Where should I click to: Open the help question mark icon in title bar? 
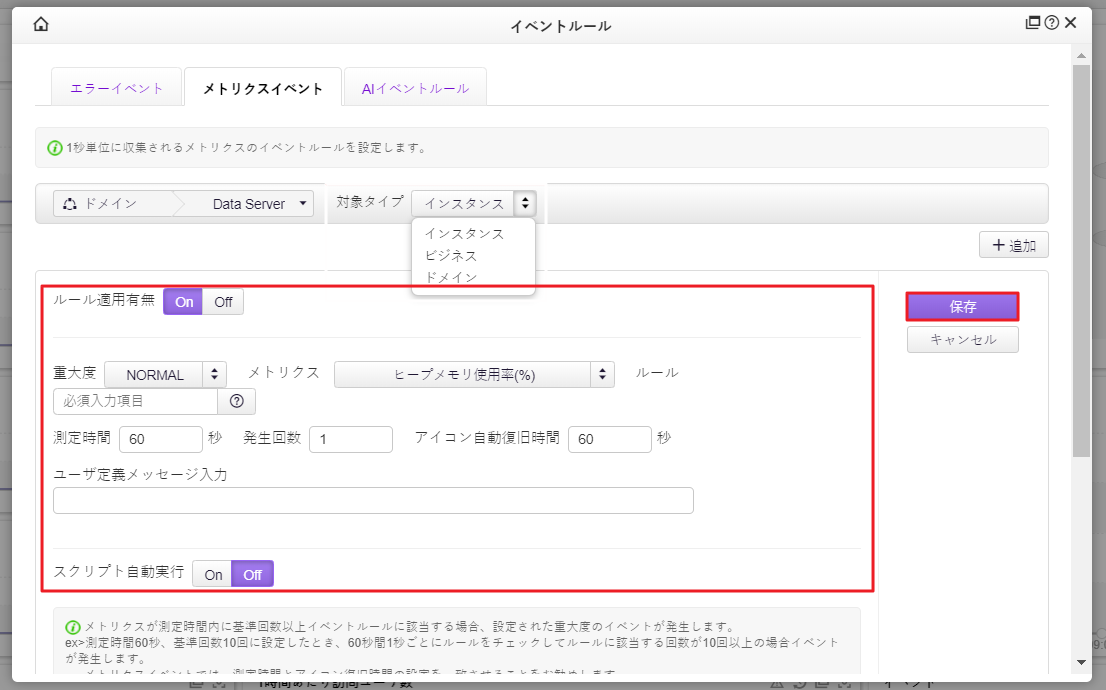(x=1051, y=24)
